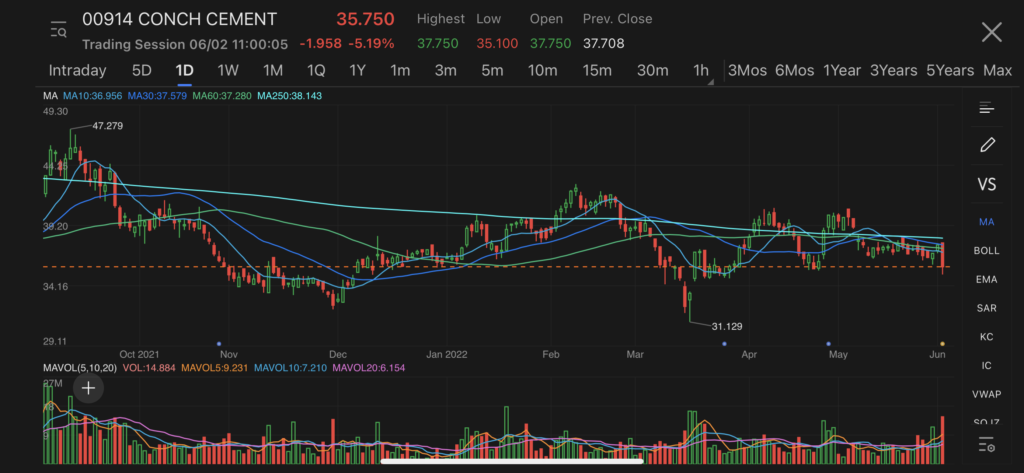Select the 1M monthly tab
This screenshot has width=1024, height=473.
(x=272, y=71)
